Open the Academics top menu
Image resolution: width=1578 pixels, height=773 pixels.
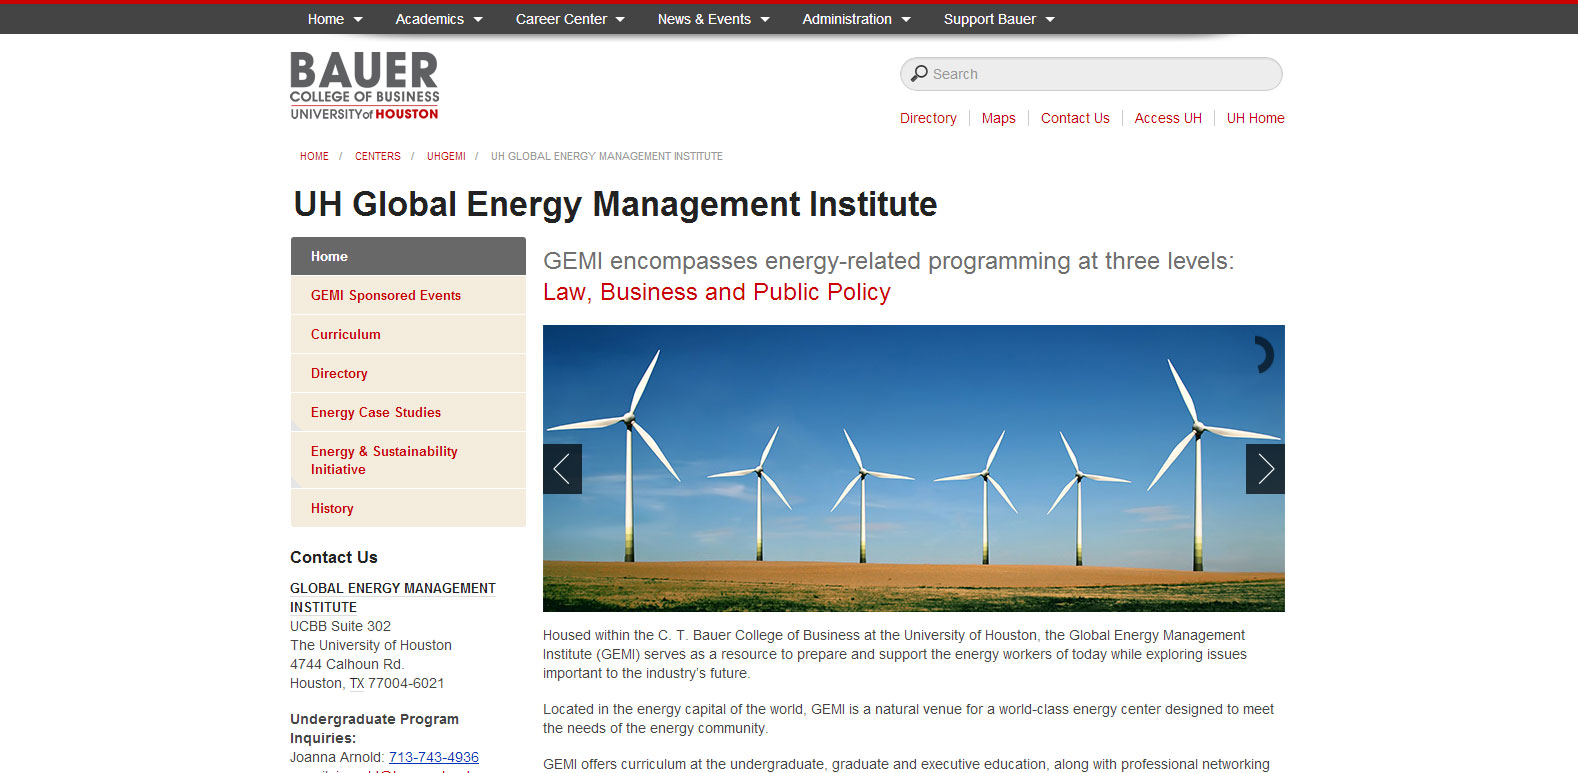[430, 19]
